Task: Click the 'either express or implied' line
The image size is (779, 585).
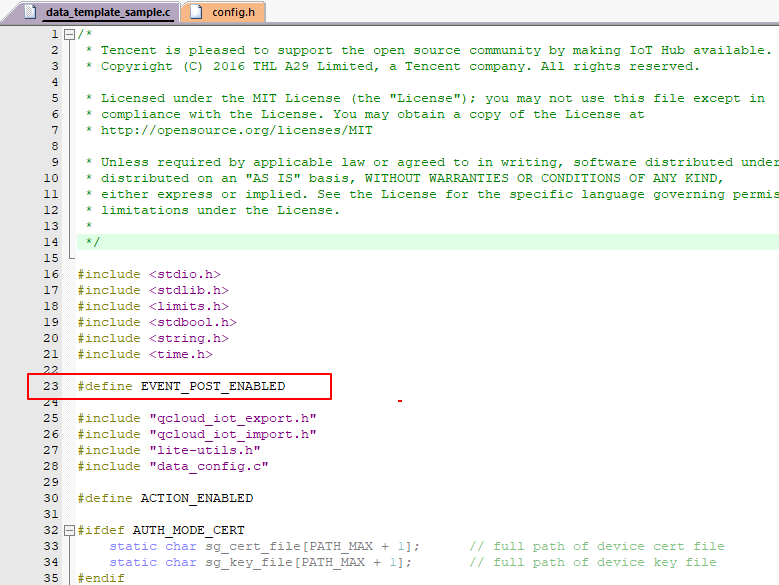Action: [x=432, y=194]
